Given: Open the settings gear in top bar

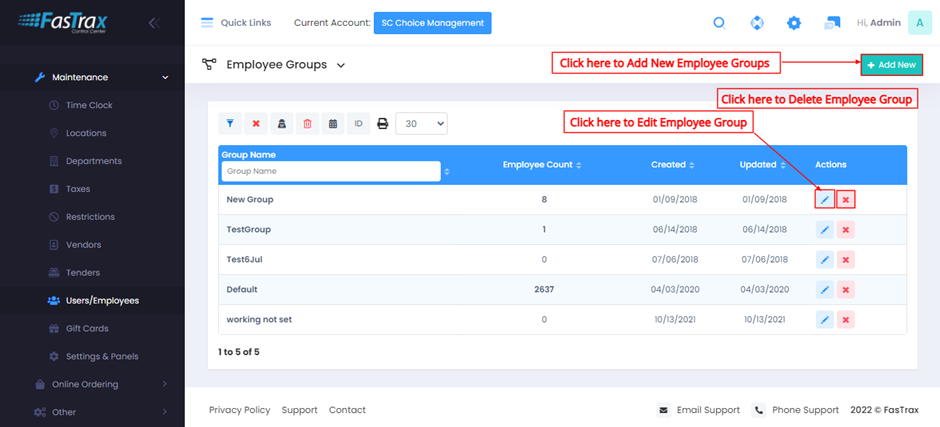Looking at the screenshot, I should click(794, 23).
